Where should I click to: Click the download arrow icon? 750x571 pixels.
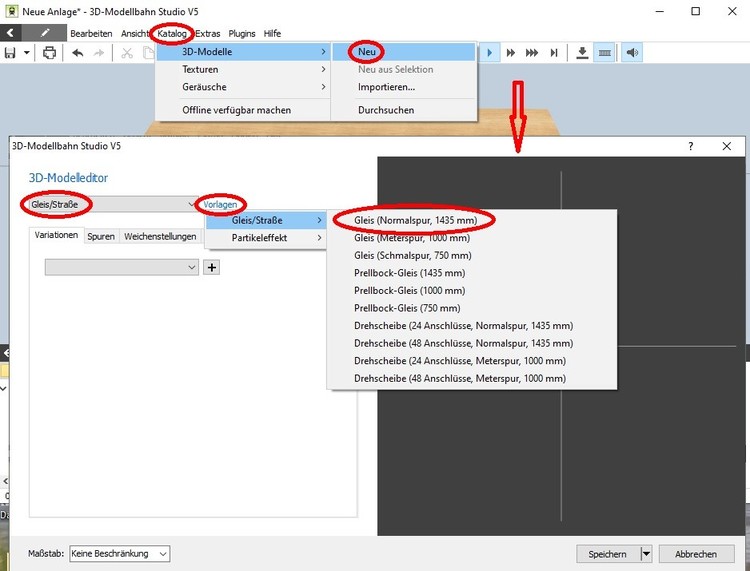pos(582,53)
